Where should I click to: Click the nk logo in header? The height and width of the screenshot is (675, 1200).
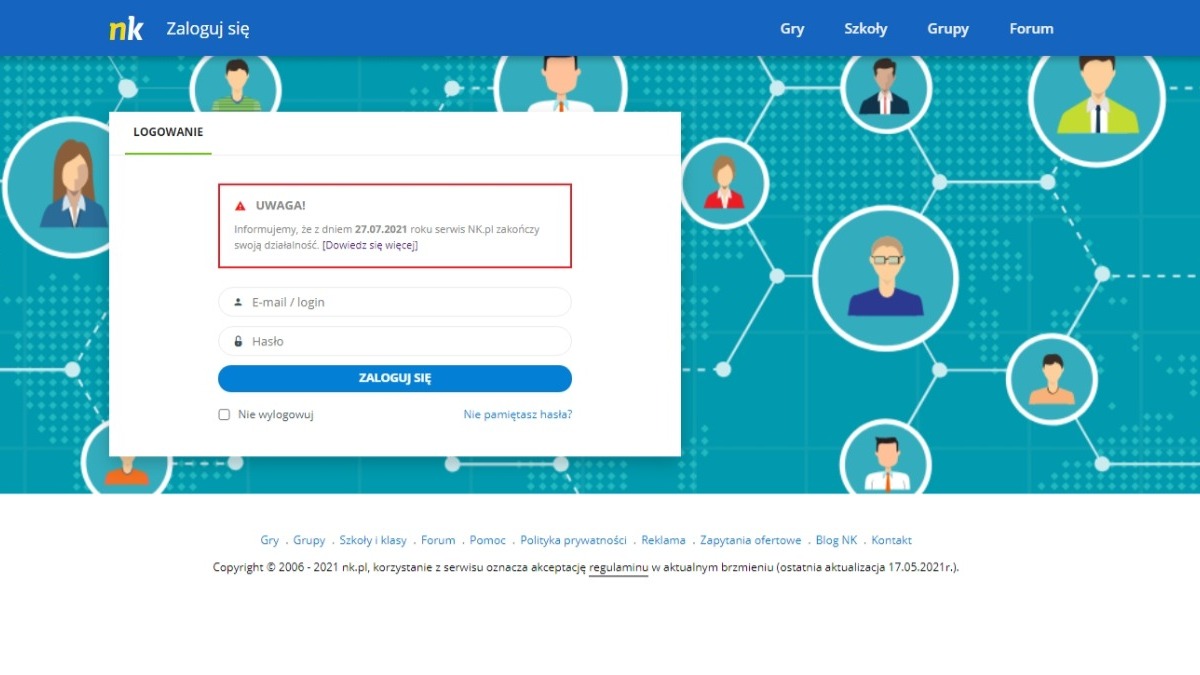coord(126,29)
